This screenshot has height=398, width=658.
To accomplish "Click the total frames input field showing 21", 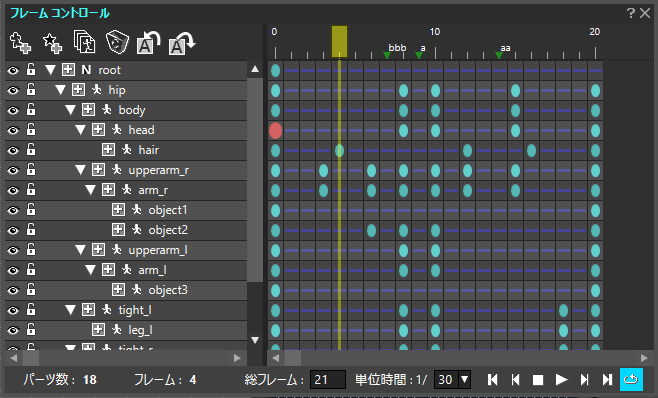I will coord(328,380).
